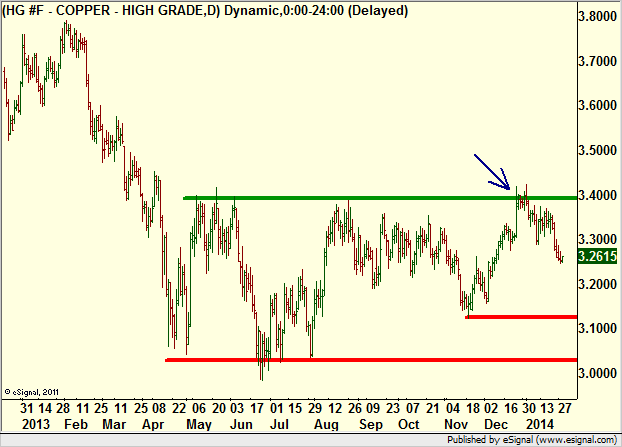Click the Jul month label
Screen dimensions: 622x447
coord(279,424)
